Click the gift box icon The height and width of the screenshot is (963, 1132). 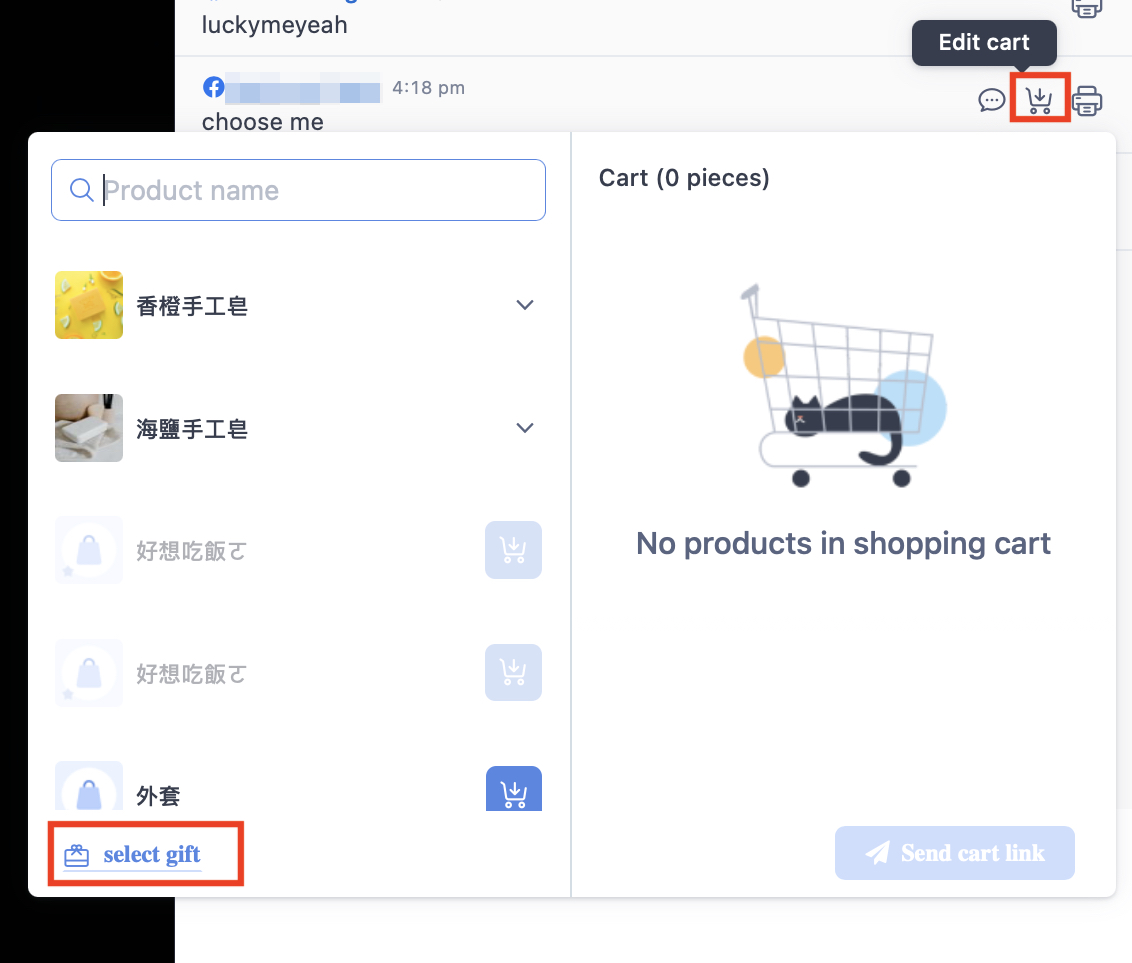[77, 855]
